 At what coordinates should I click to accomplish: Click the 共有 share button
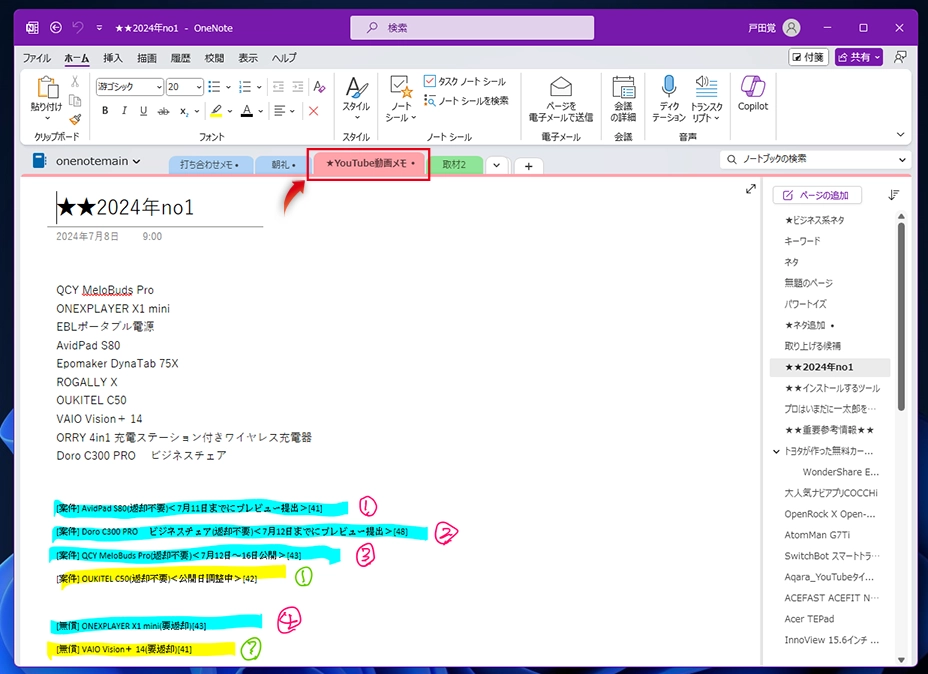point(858,57)
